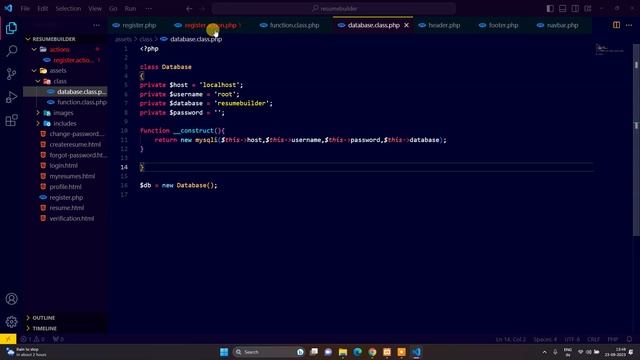
Task: Click the resumebuilder command center search box
Action: [334, 8]
